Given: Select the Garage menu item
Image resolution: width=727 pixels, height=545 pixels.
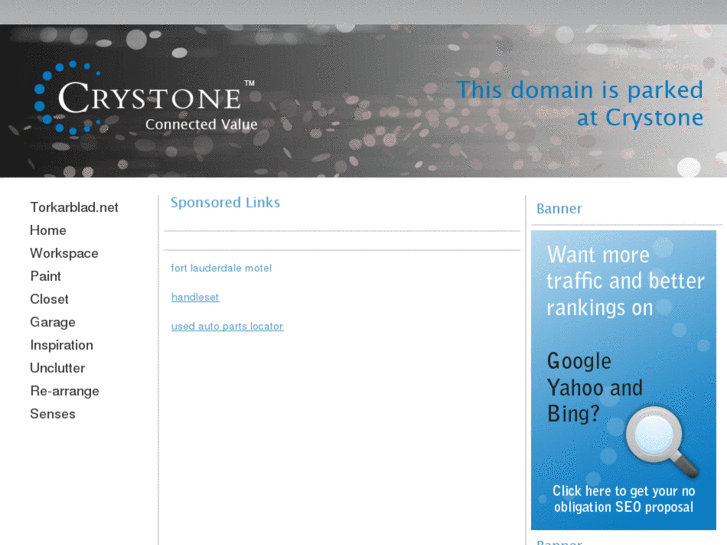Looking at the screenshot, I should (x=52, y=322).
